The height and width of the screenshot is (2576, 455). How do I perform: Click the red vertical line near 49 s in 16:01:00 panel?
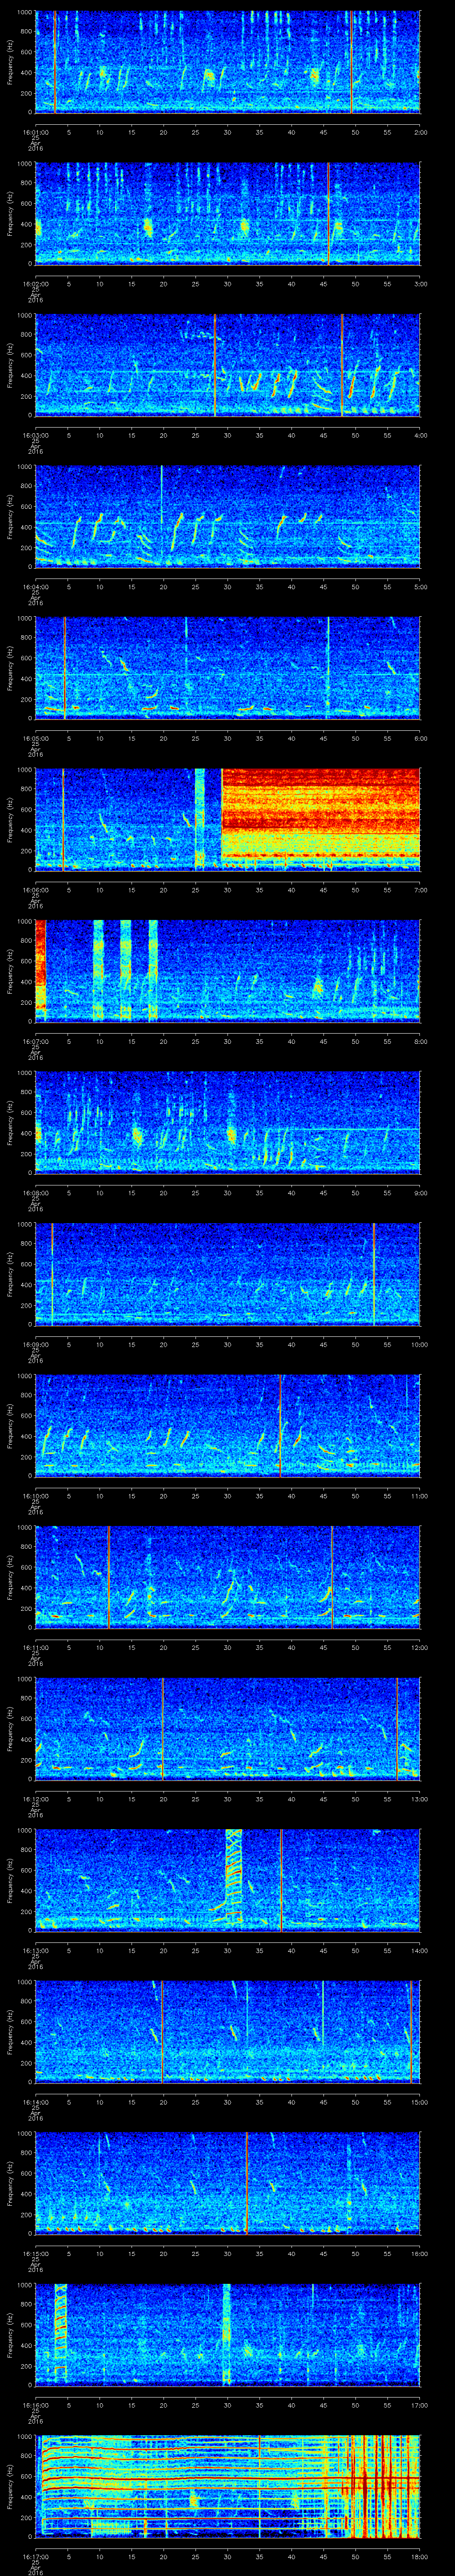352,62
